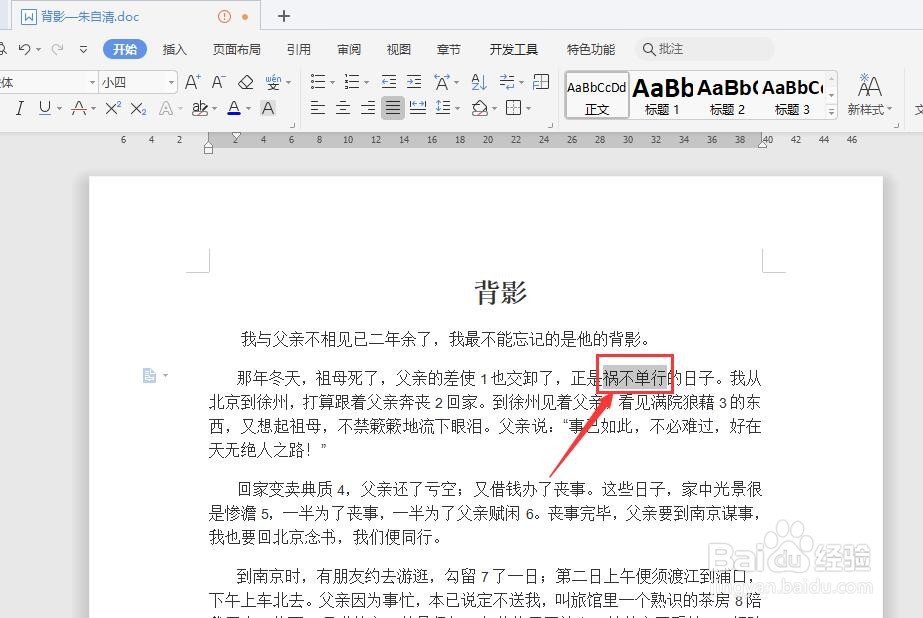Open the pinyin guide (wén) tool
Viewport: 923px width, 618px height.
point(273,81)
